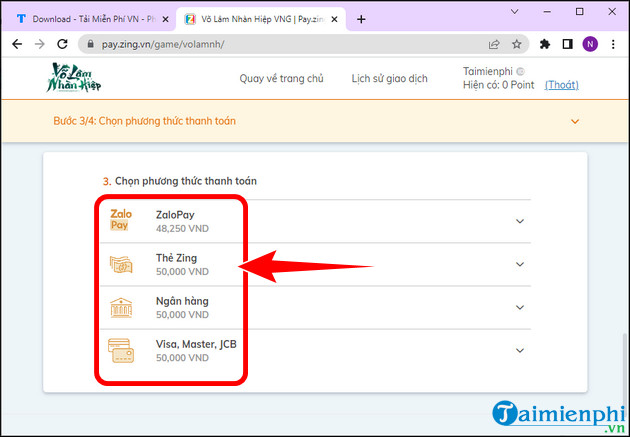Select ZaloPay payment method label
The height and width of the screenshot is (437, 630).
(x=175, y=215)
